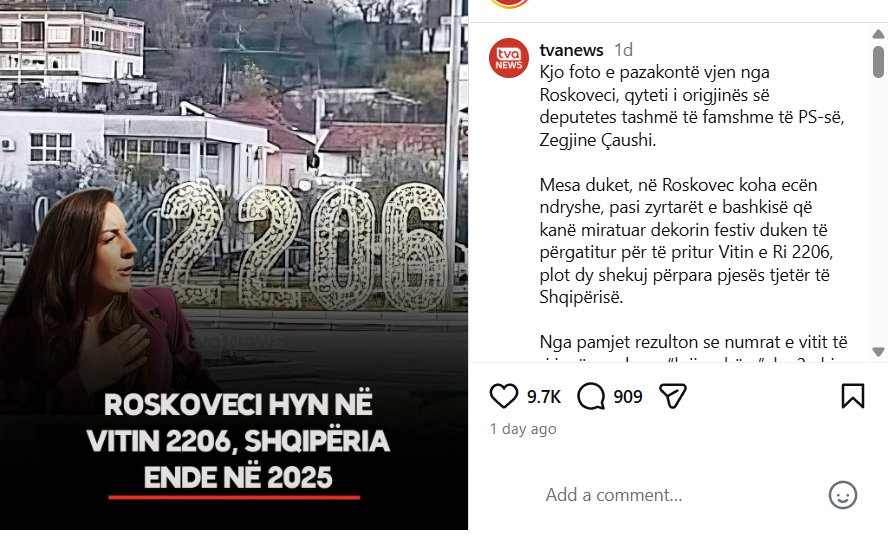This screenshot has width=888, height=542.
Task: Click the post caption about Roskoveci
Action: 693,106
